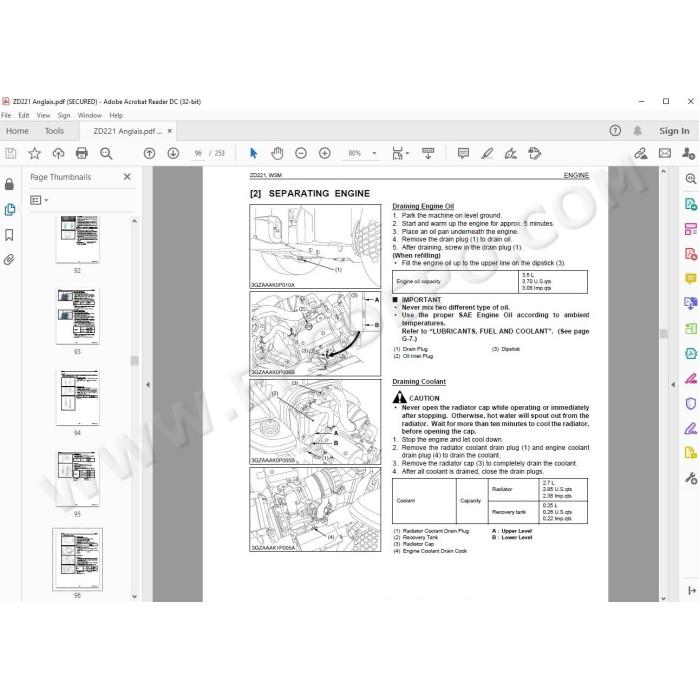Open the zoom level dropdown
Screen dimensions: 700x700
coord(374,154)
